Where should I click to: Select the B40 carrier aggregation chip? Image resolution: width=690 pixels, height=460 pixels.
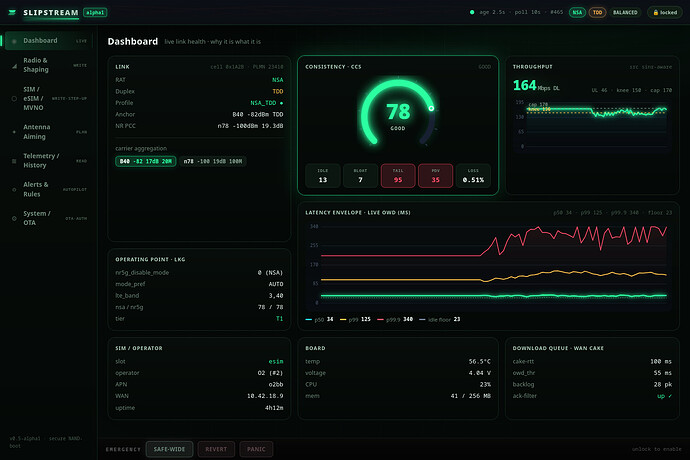[x=146, y=162]
